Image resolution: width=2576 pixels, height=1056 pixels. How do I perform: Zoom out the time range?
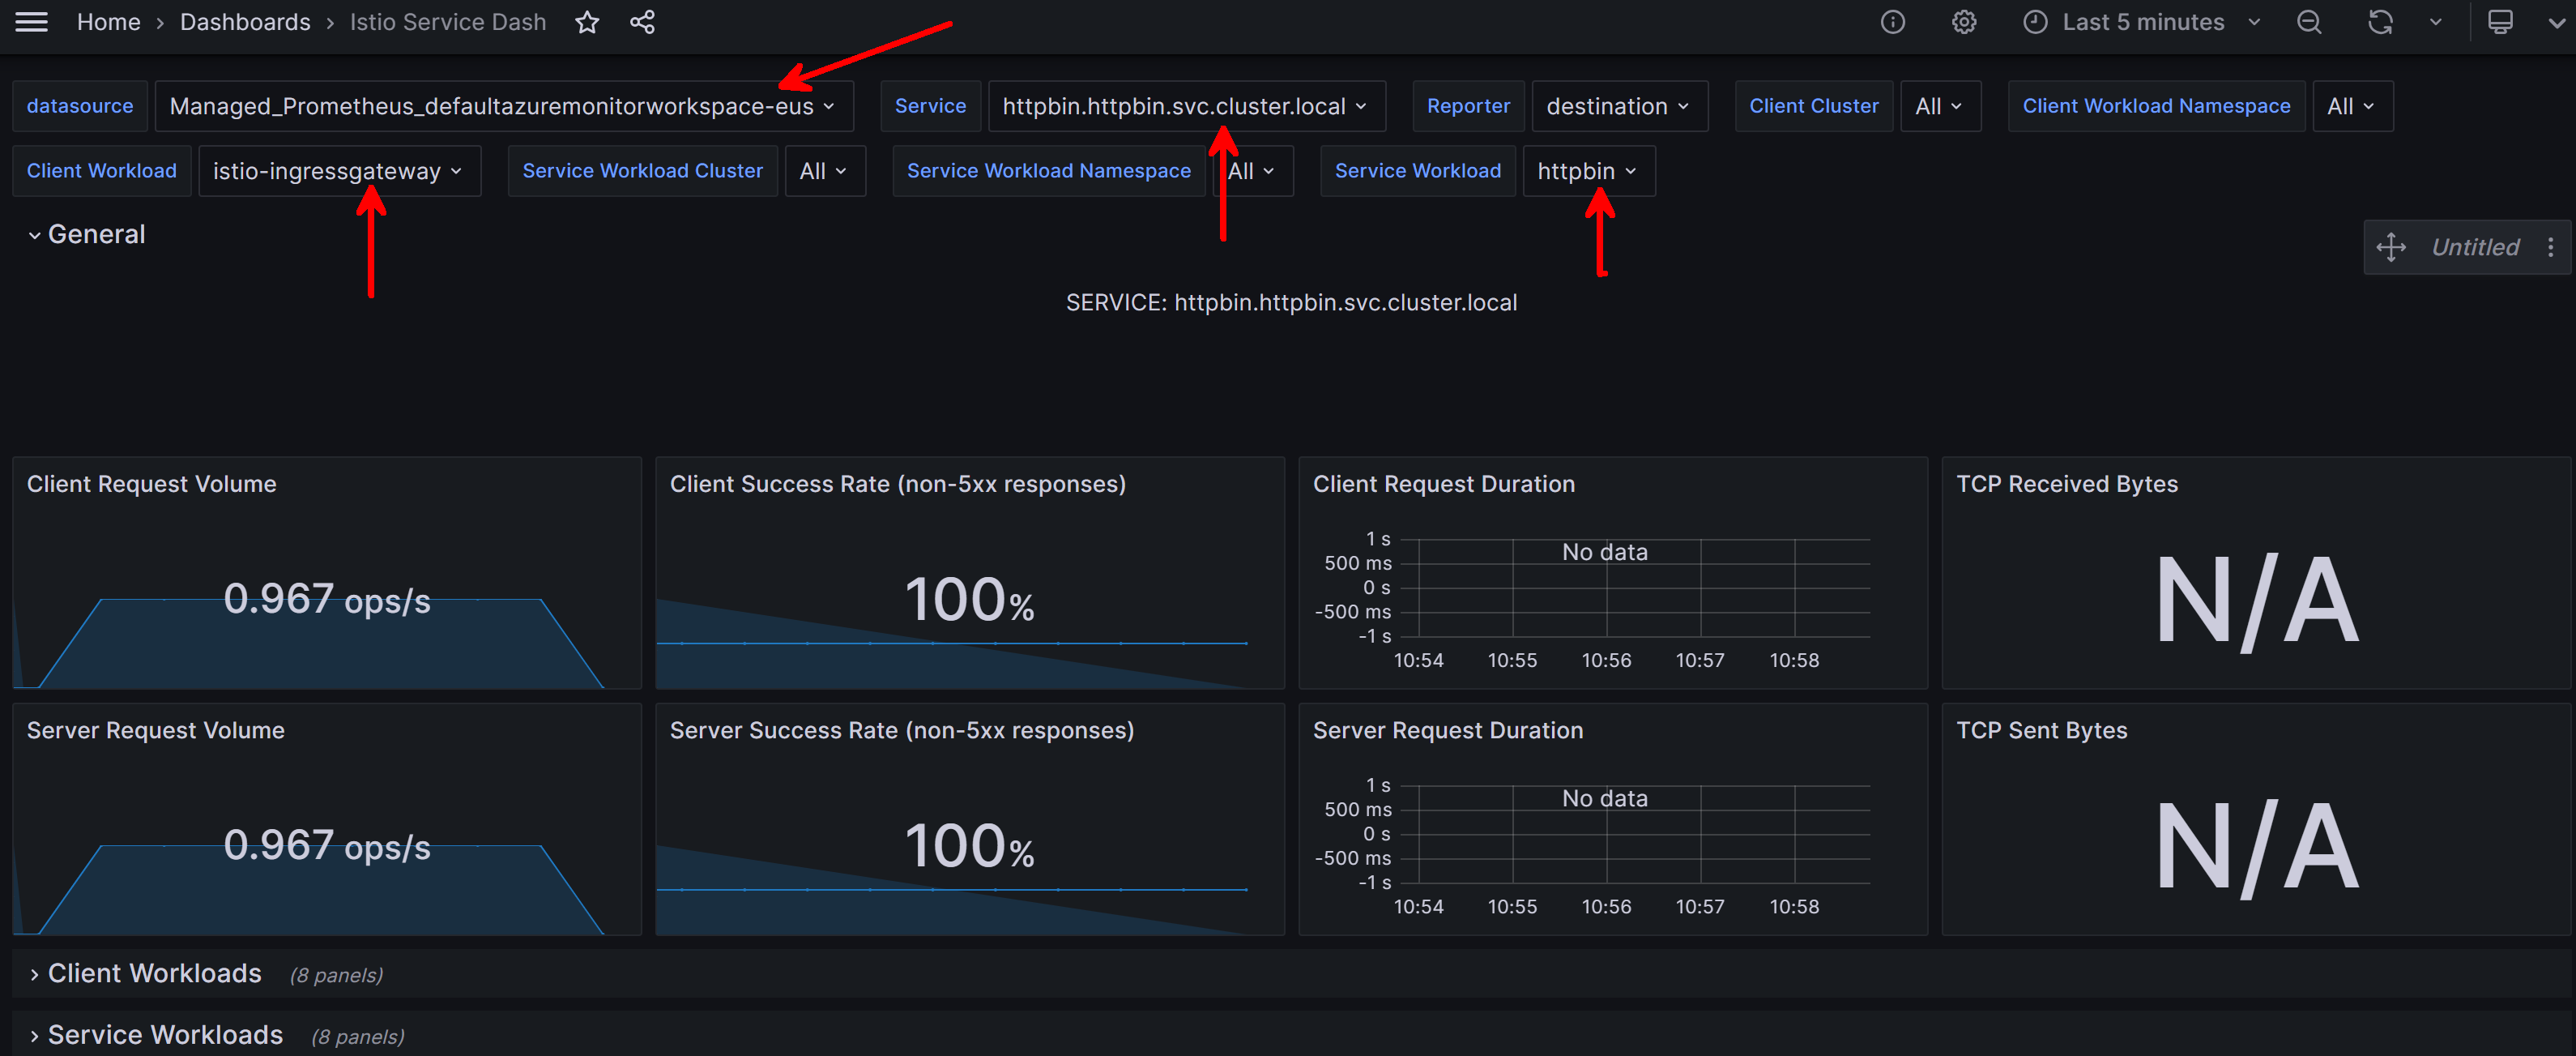[2309, 22]
